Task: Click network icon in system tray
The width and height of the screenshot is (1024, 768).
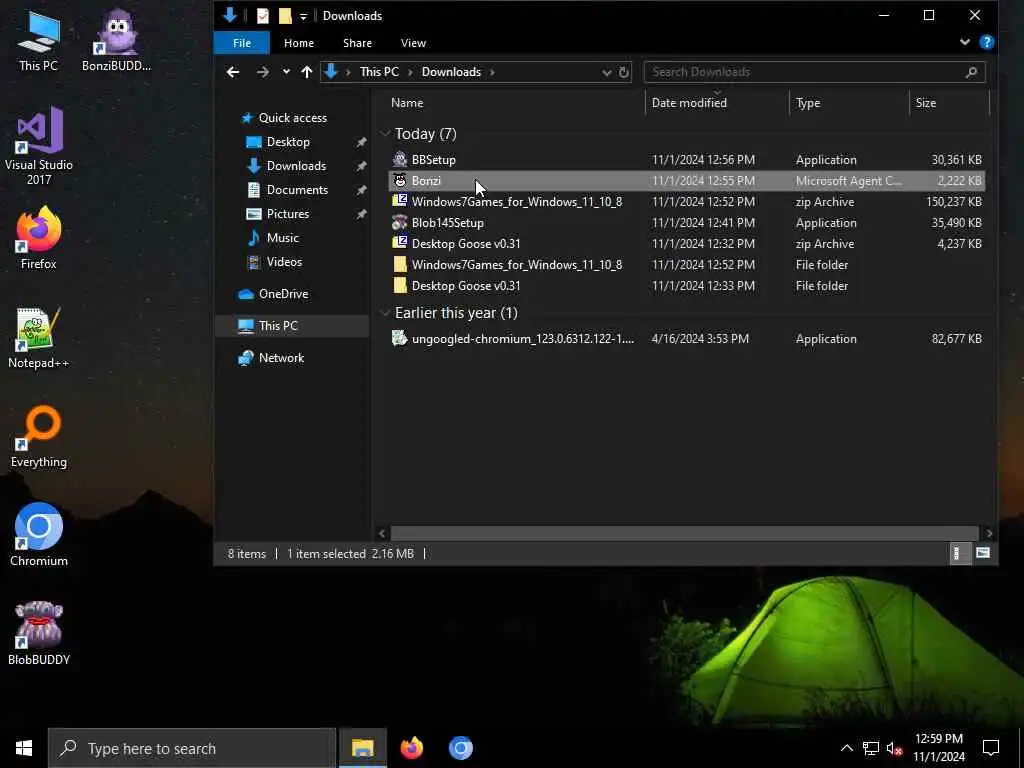Action: click(x=871, y=748)
